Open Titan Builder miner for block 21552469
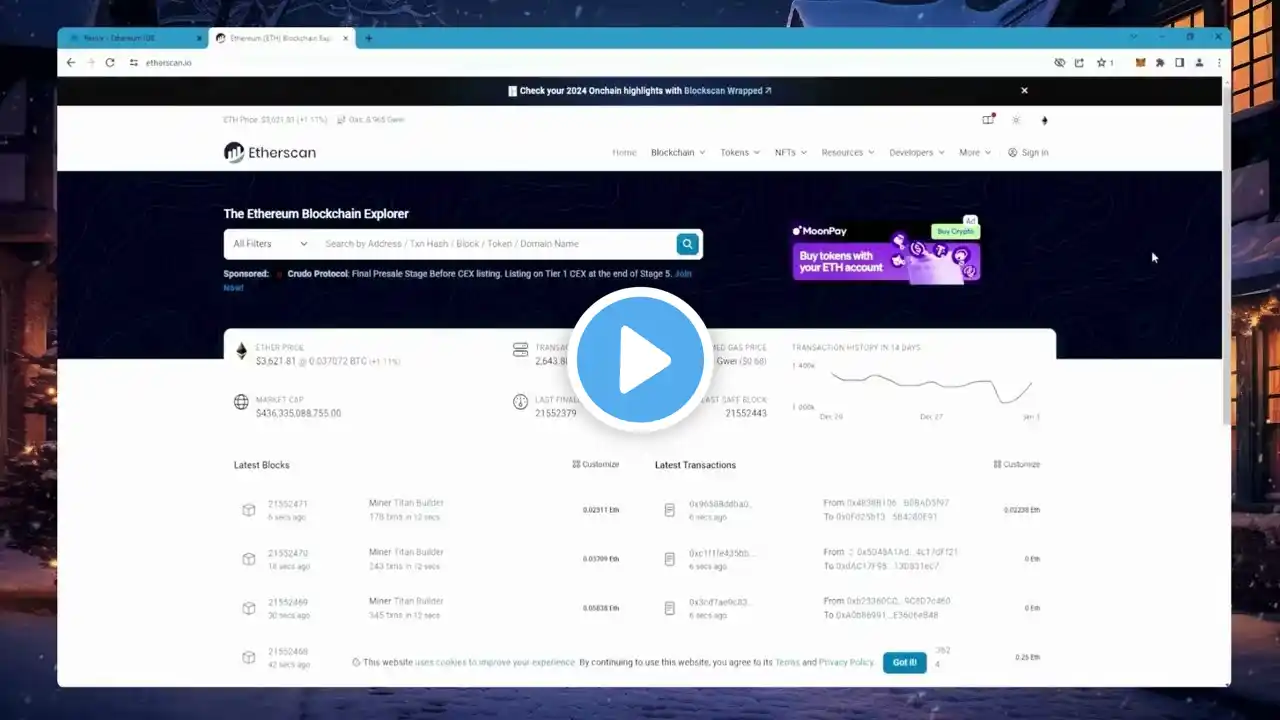 click(419, 601)
